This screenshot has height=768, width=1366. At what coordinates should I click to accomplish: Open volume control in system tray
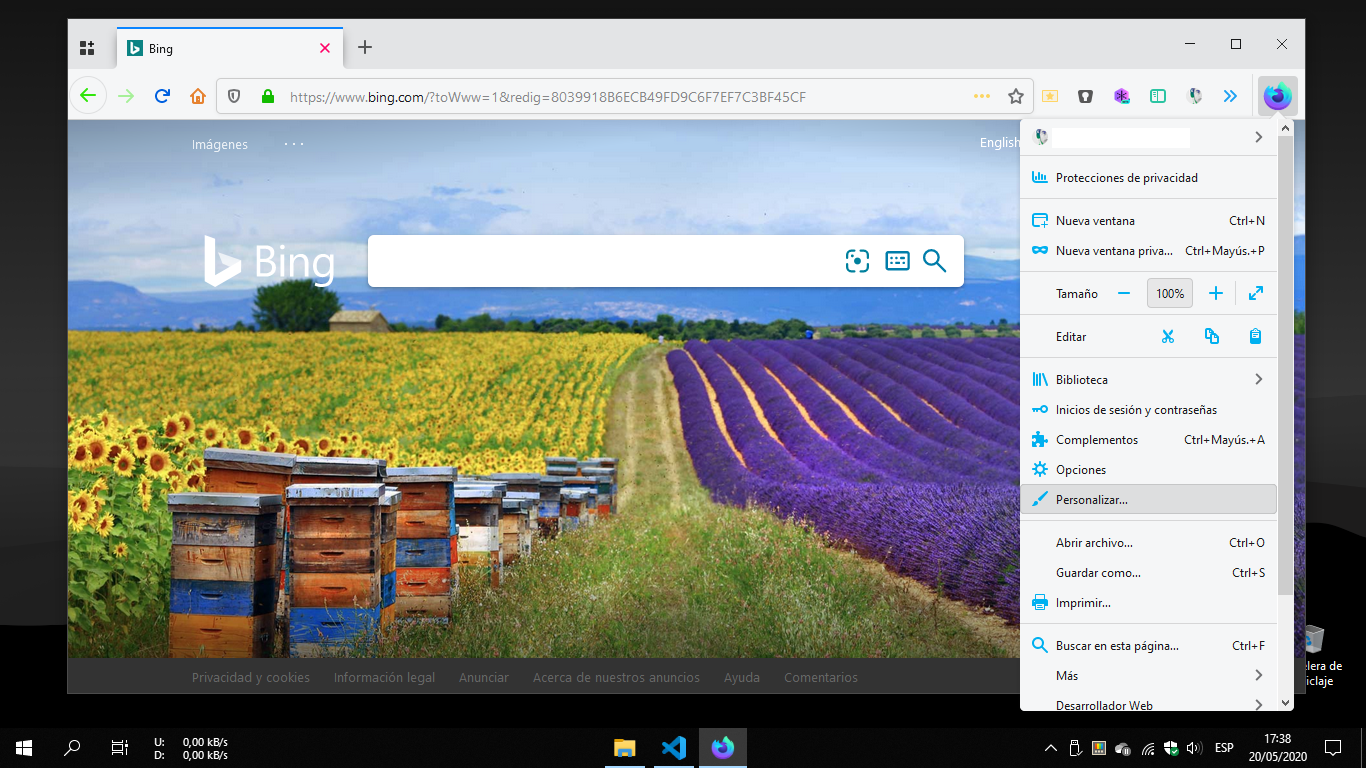point(1194,747)
